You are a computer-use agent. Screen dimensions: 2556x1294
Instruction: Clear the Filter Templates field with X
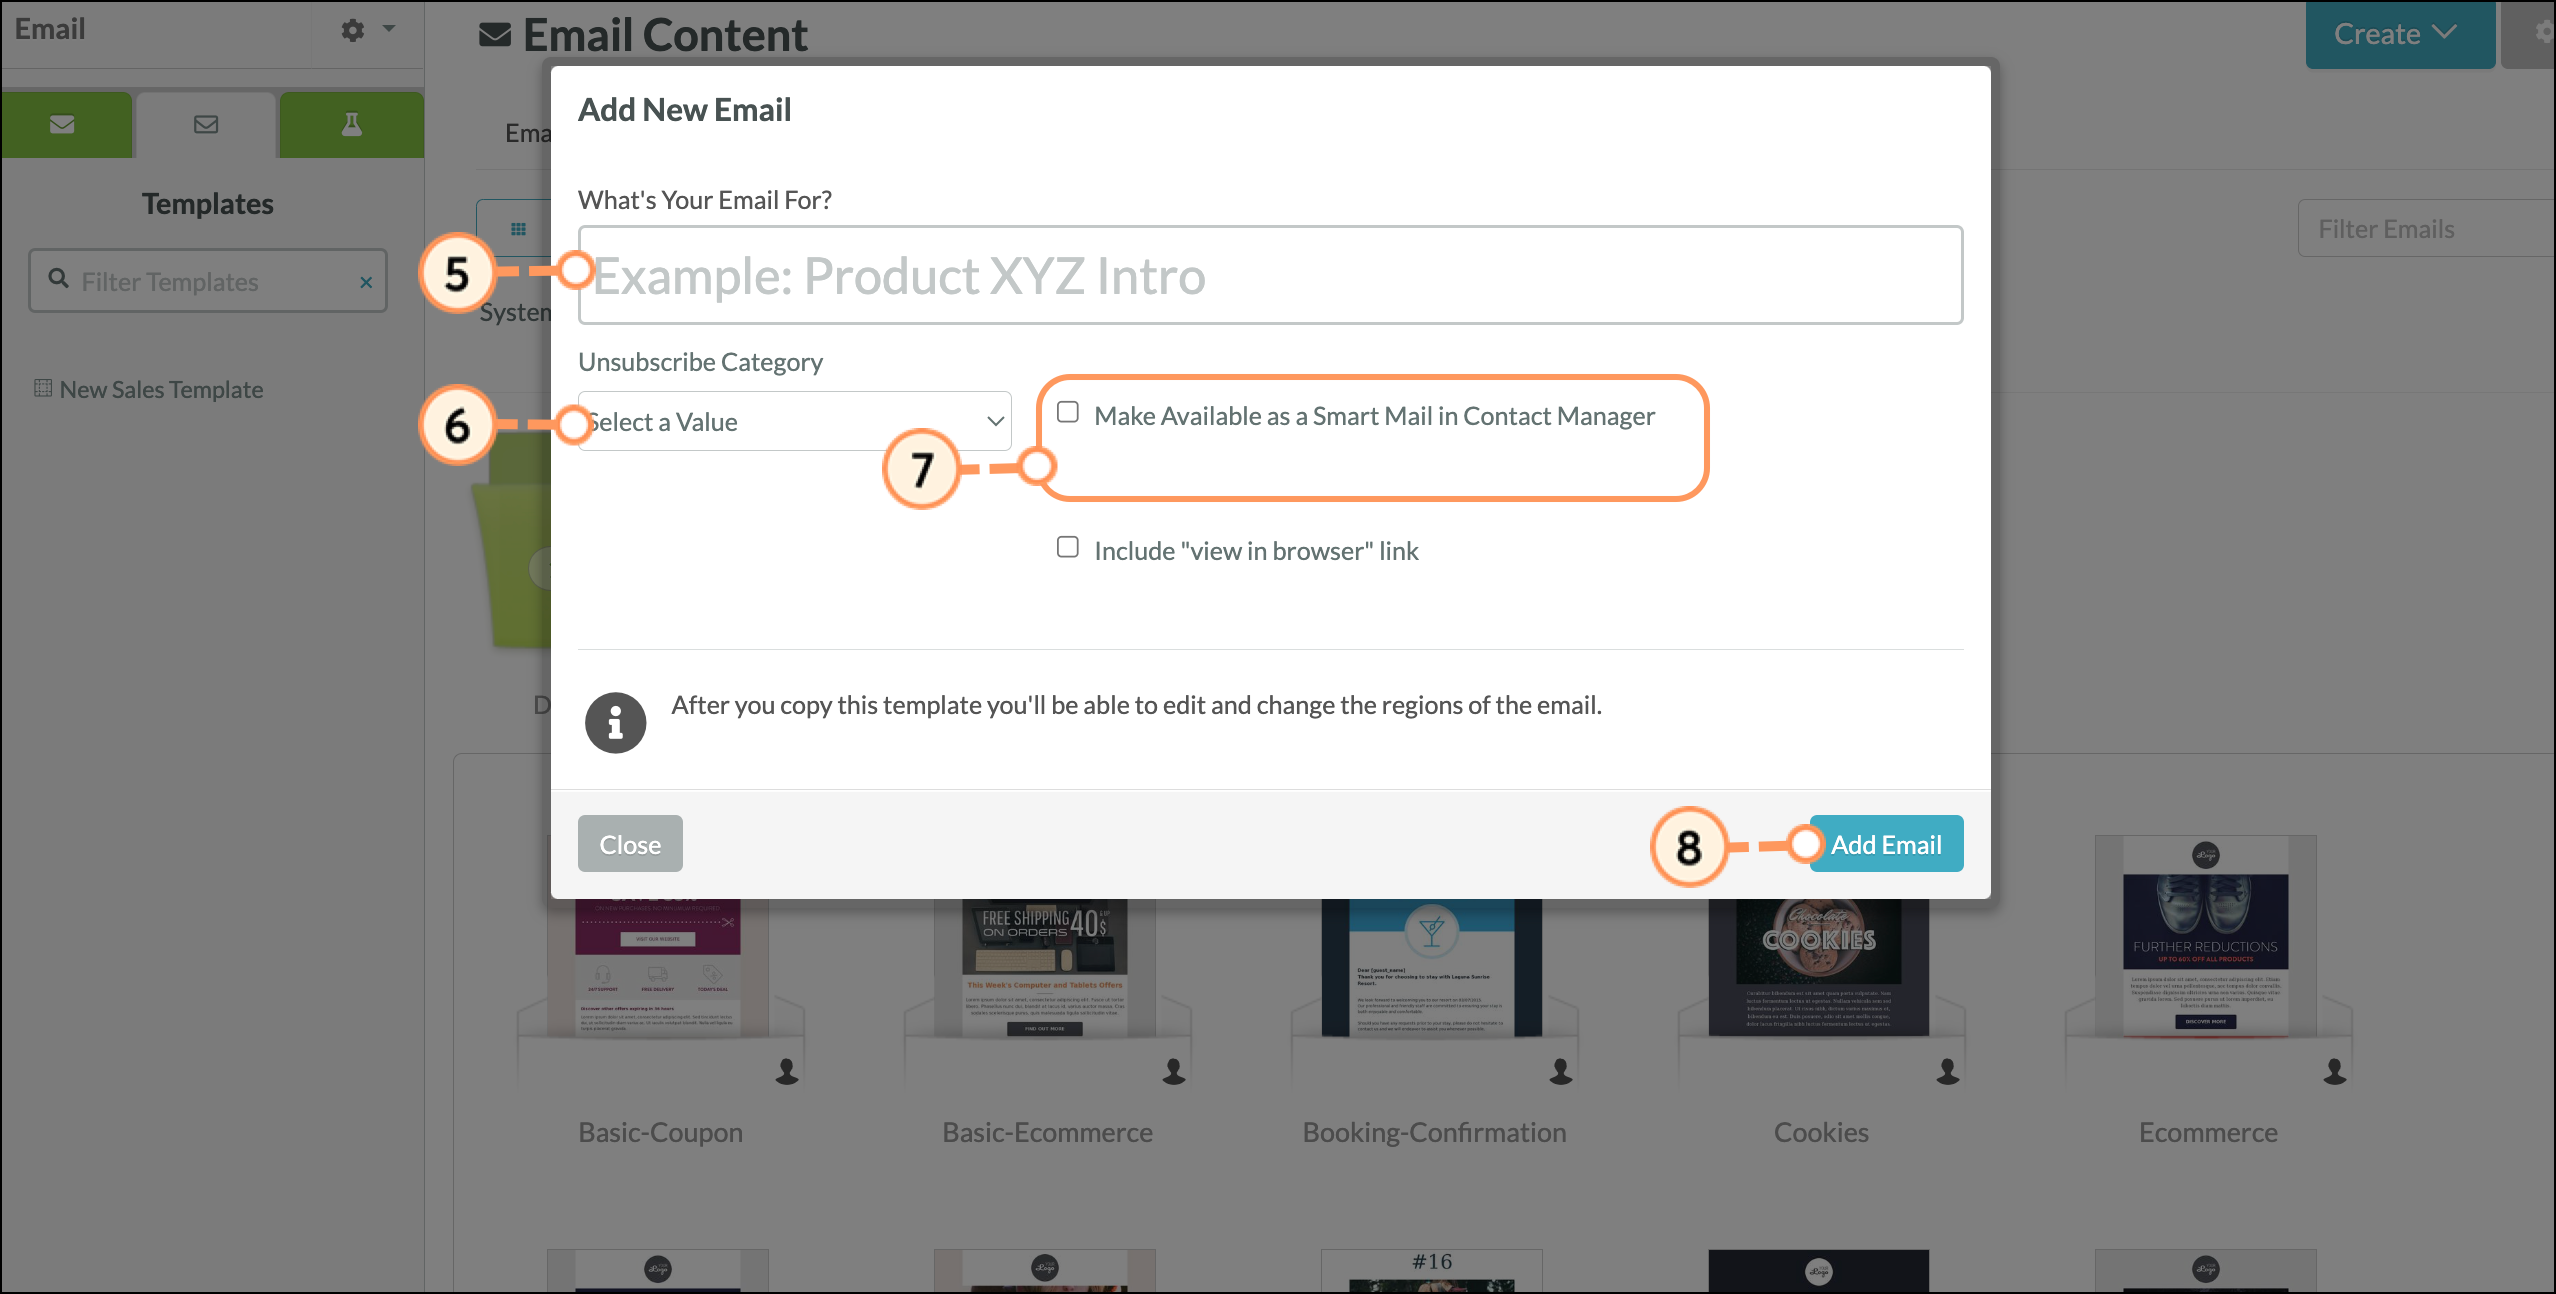point(366,282)
